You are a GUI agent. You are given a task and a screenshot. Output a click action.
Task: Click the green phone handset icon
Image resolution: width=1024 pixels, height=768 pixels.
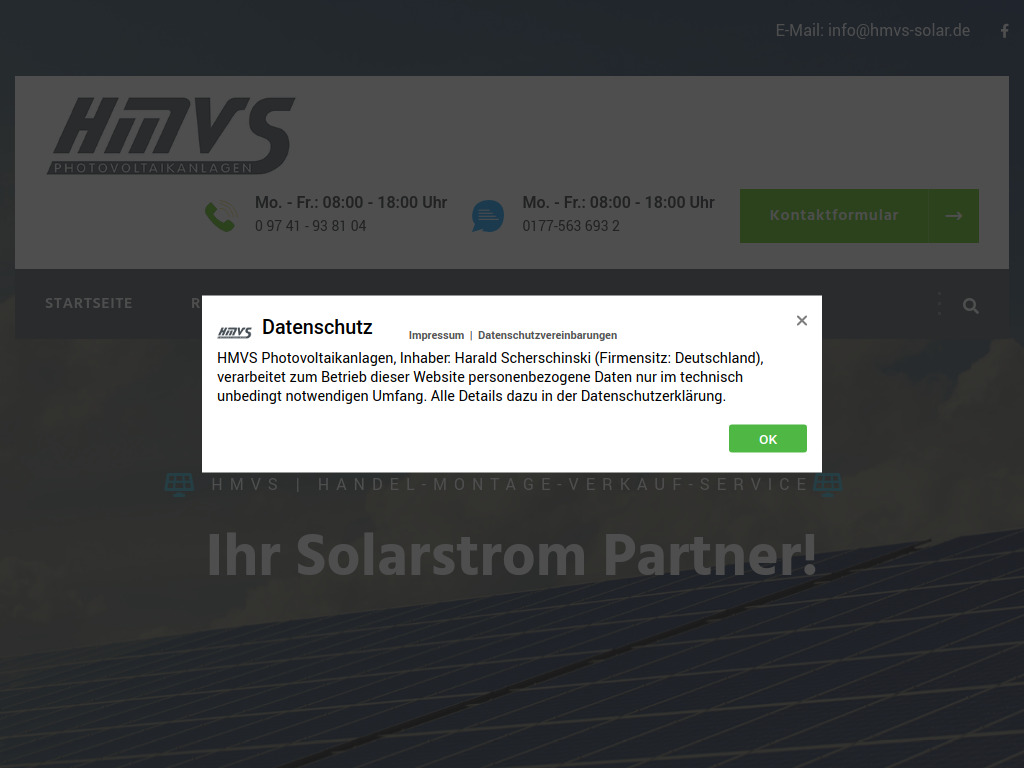[220, 215]
